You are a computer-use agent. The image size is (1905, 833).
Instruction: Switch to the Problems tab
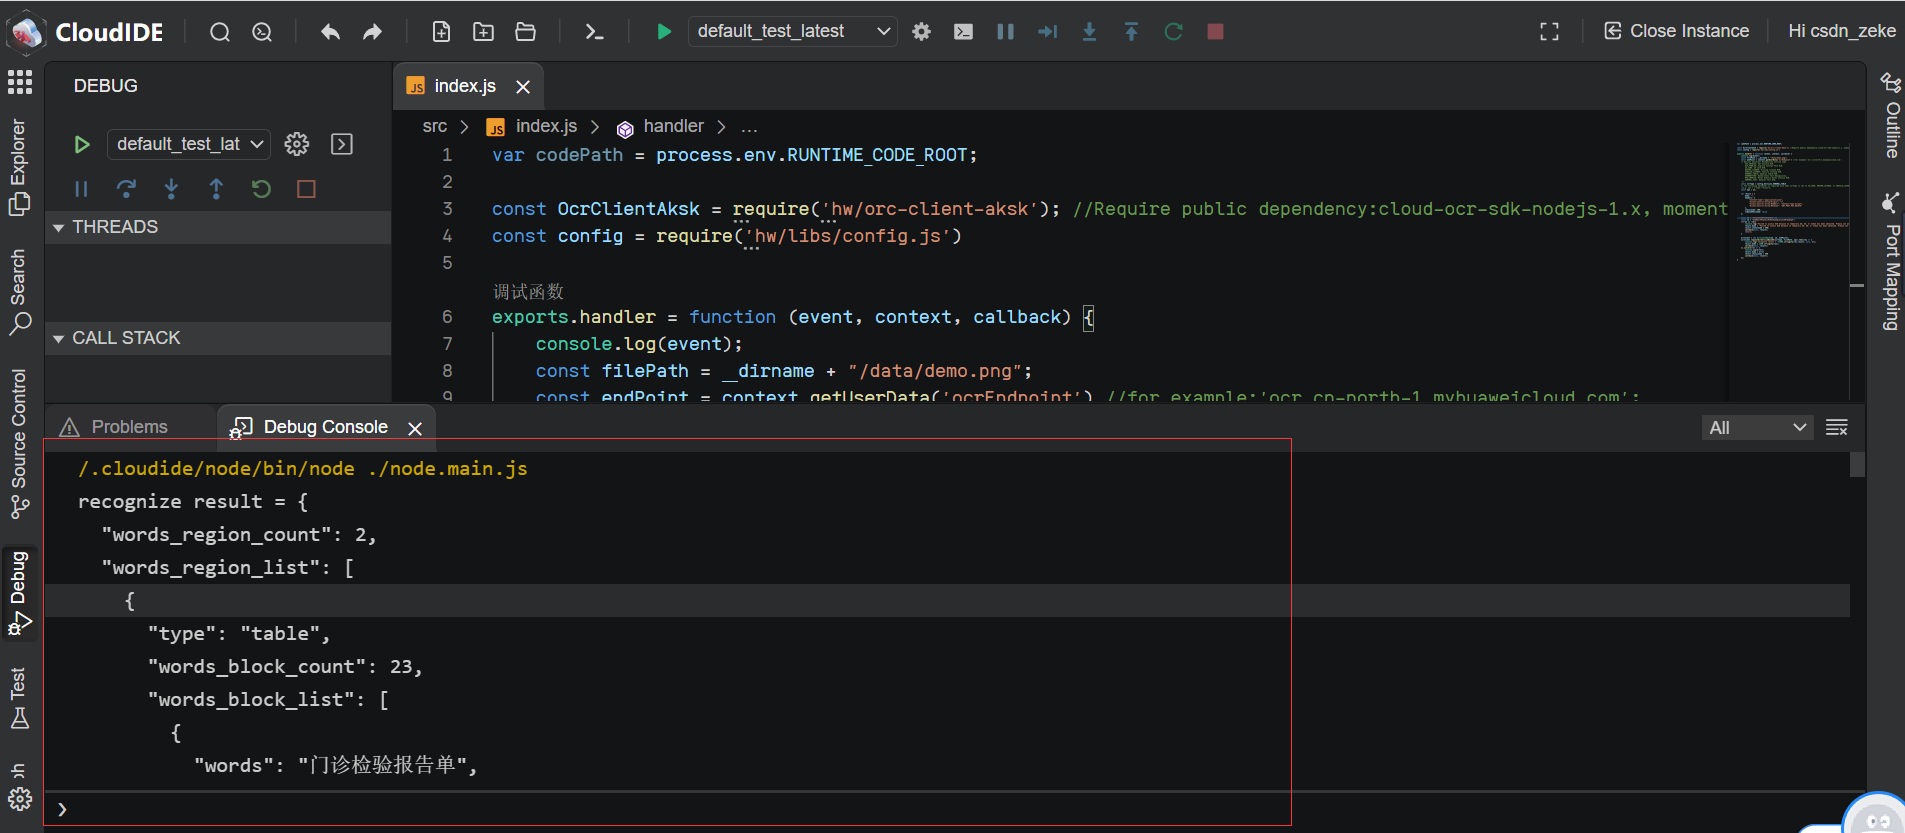tap(129, 427)
